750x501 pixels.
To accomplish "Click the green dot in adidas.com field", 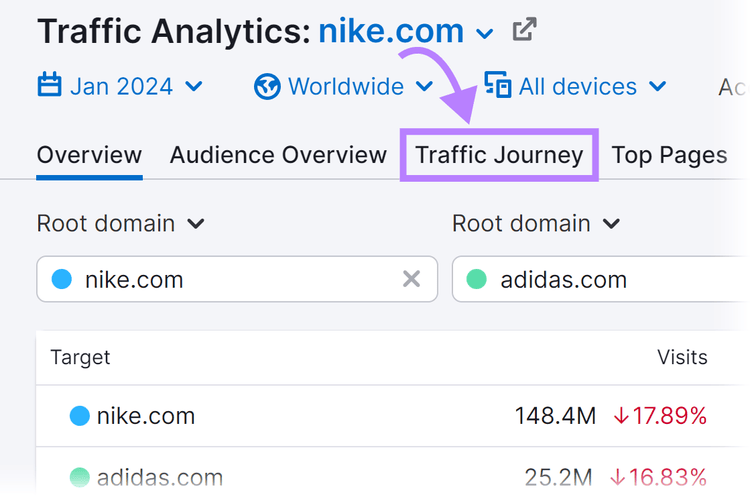I will (476, 279).
